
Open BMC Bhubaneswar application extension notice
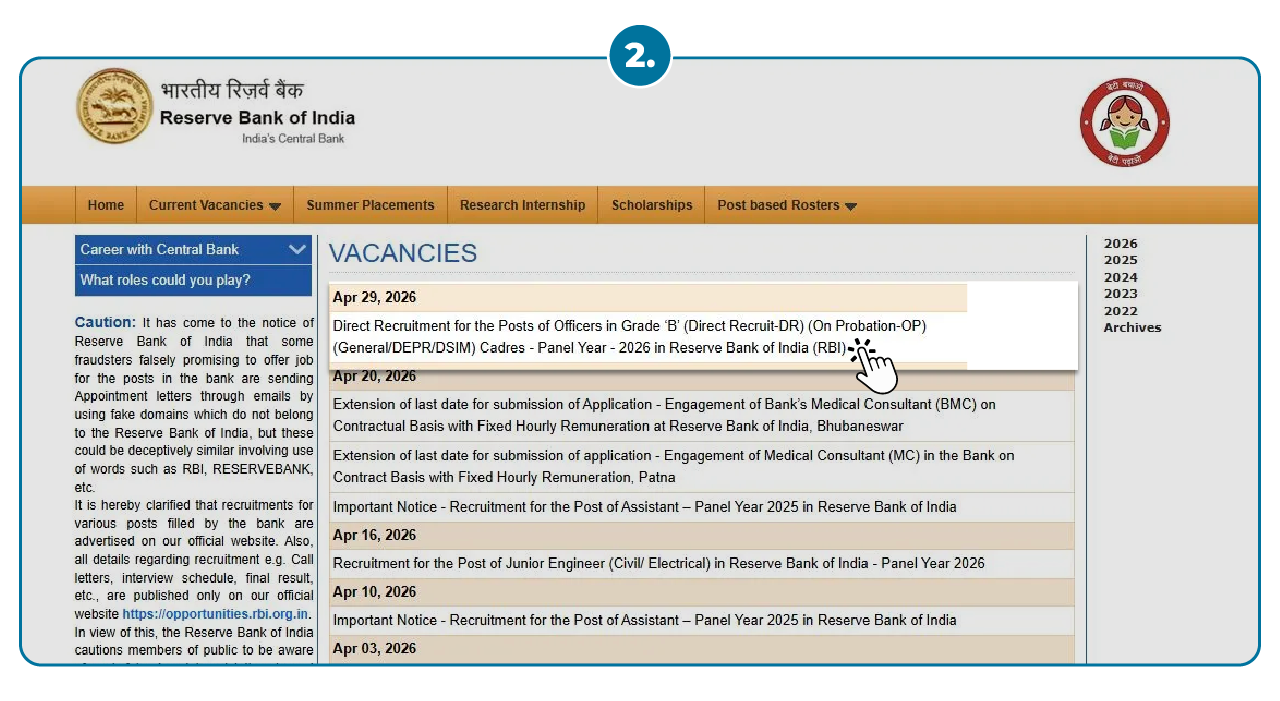click(x=664, y=415)
